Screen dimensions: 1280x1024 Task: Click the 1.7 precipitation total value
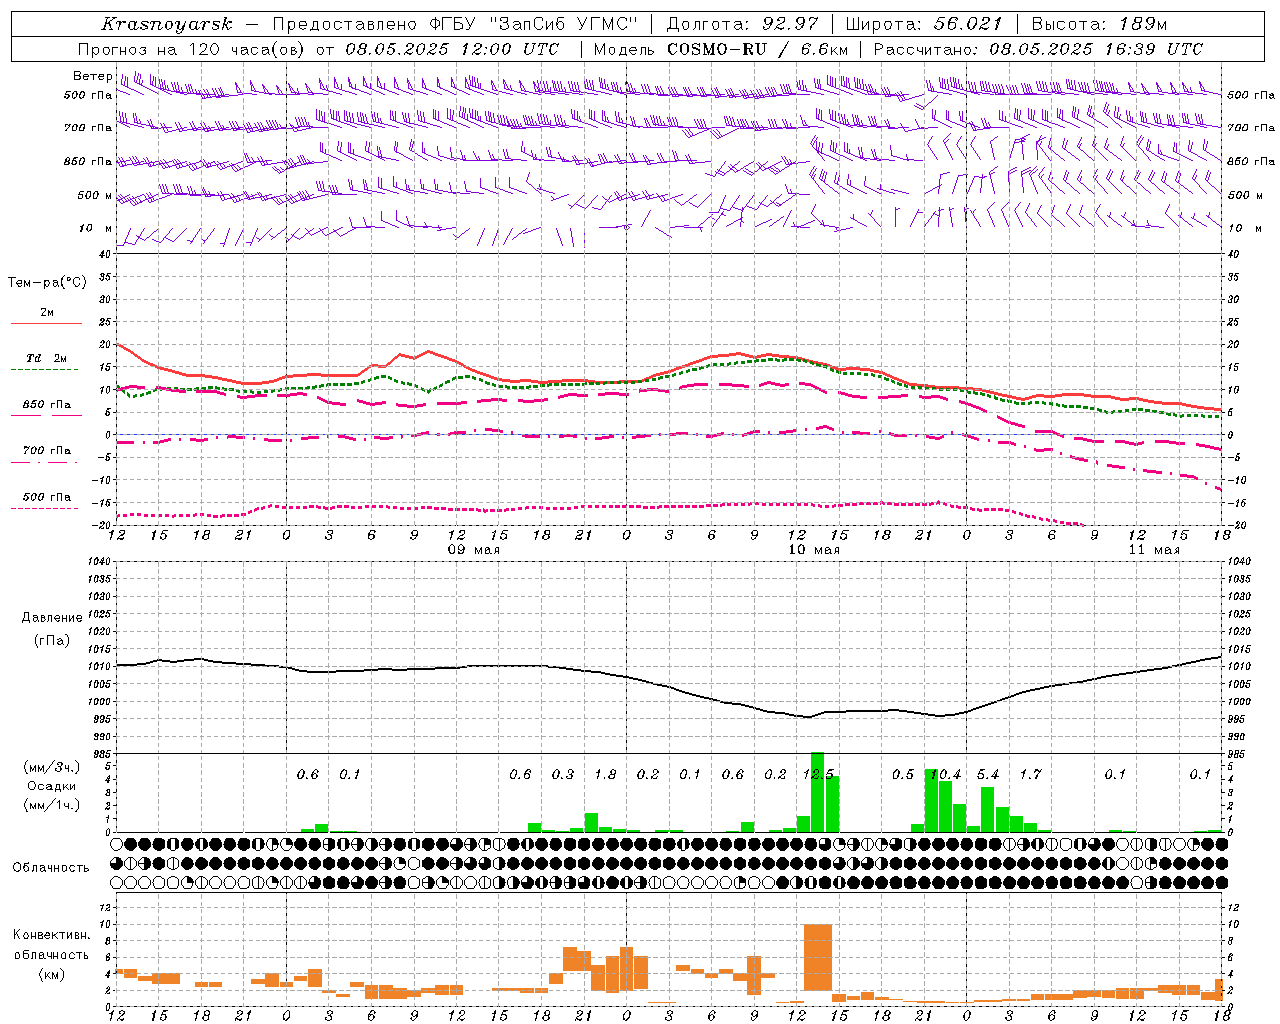(1030, 774)
